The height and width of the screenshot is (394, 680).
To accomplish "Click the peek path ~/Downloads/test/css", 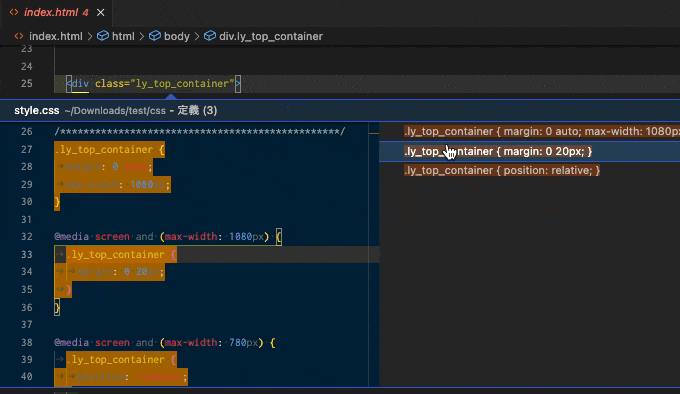I will click(x=115, y=111).
